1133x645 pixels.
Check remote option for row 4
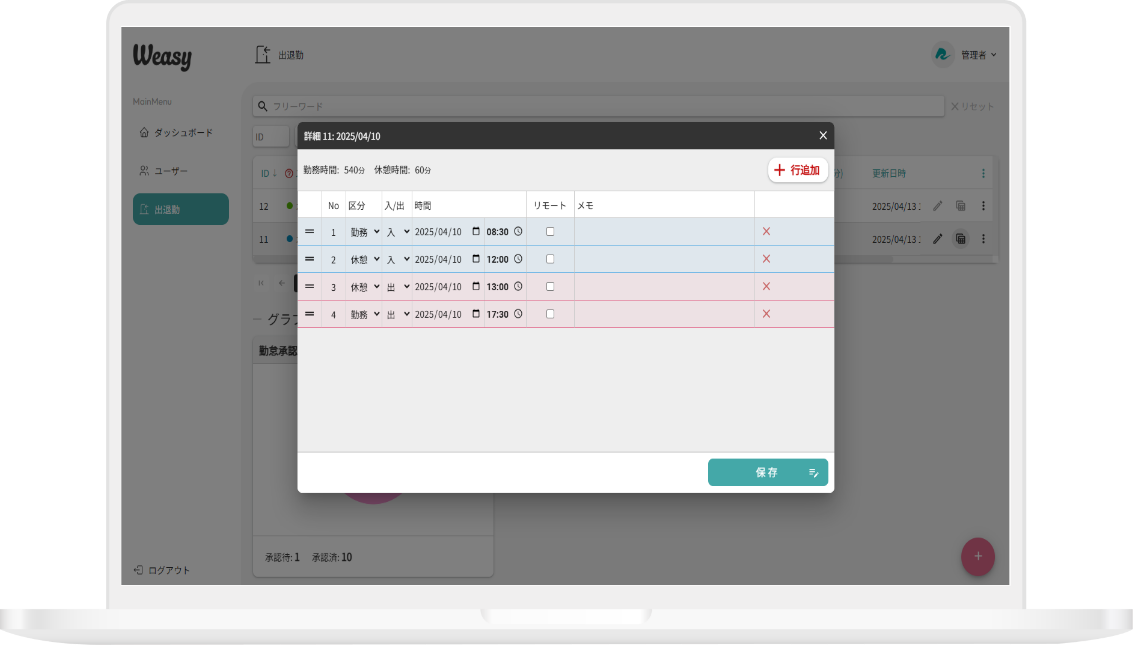coord(550,314)
